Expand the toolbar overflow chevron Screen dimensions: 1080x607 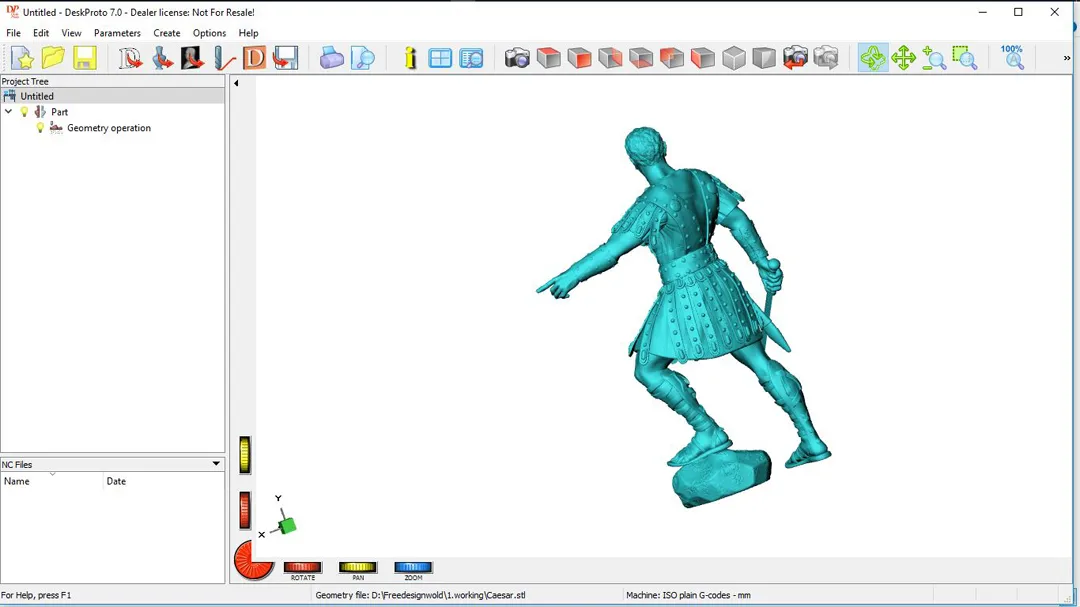[x=1067, y=58]
